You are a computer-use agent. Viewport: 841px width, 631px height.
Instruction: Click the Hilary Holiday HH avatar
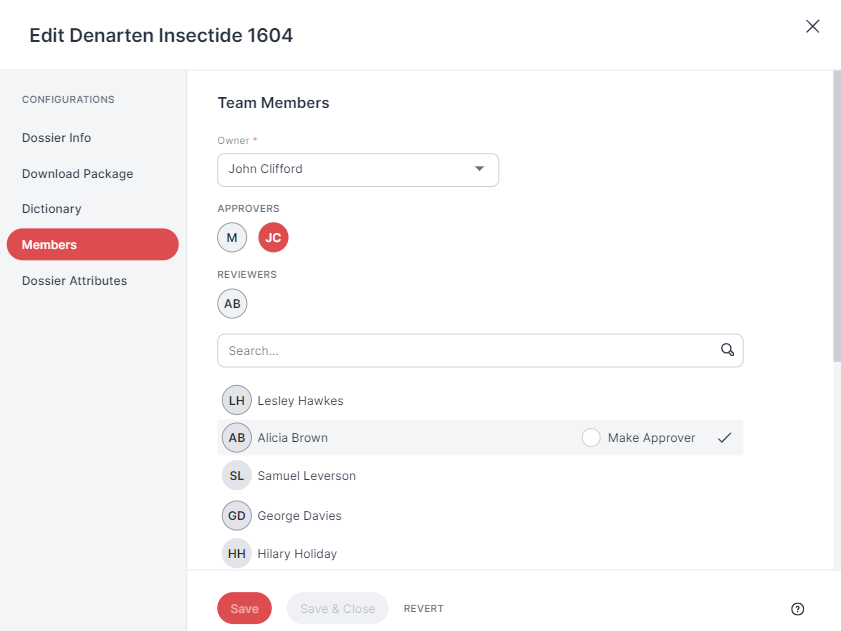coord(237,553)
